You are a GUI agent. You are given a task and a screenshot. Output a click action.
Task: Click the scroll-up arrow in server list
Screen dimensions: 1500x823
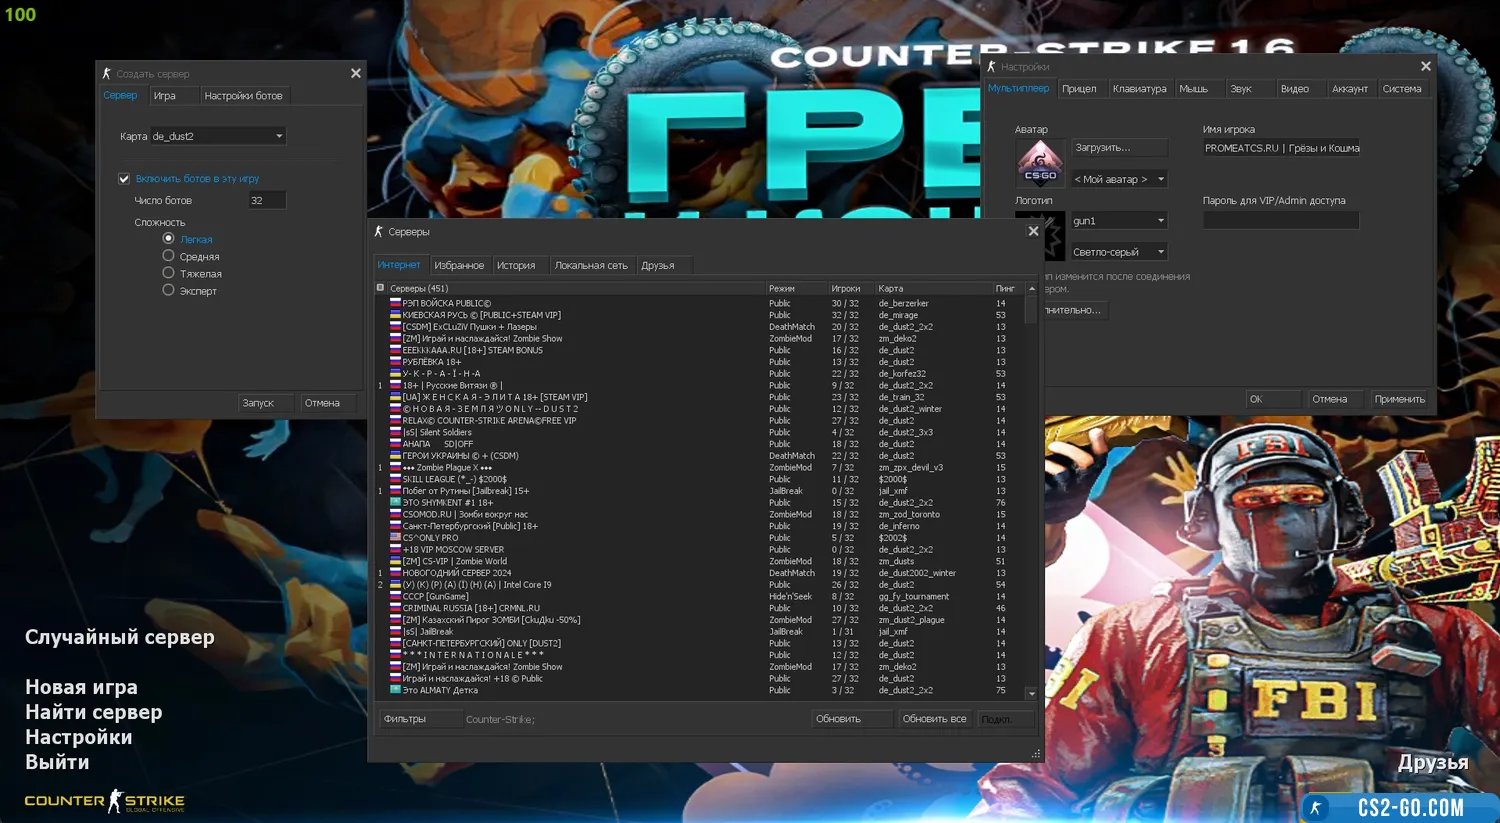(x=1031, y=289)
